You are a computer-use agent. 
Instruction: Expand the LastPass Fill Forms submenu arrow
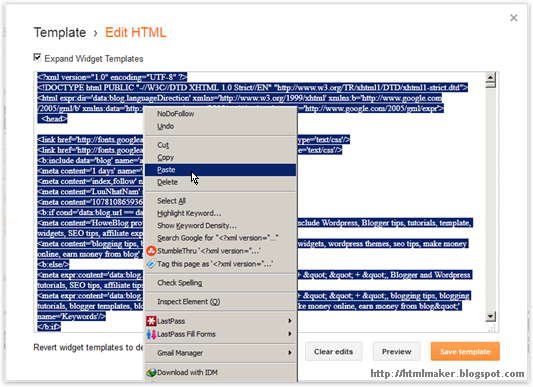(290, 334)
